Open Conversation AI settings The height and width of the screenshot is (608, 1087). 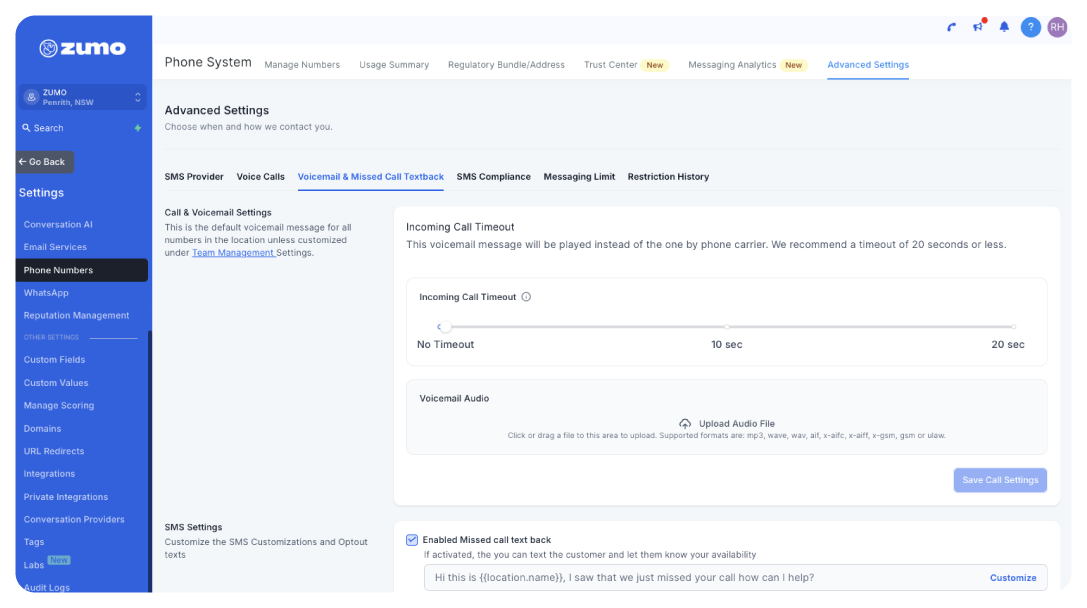tap(58, 225)
